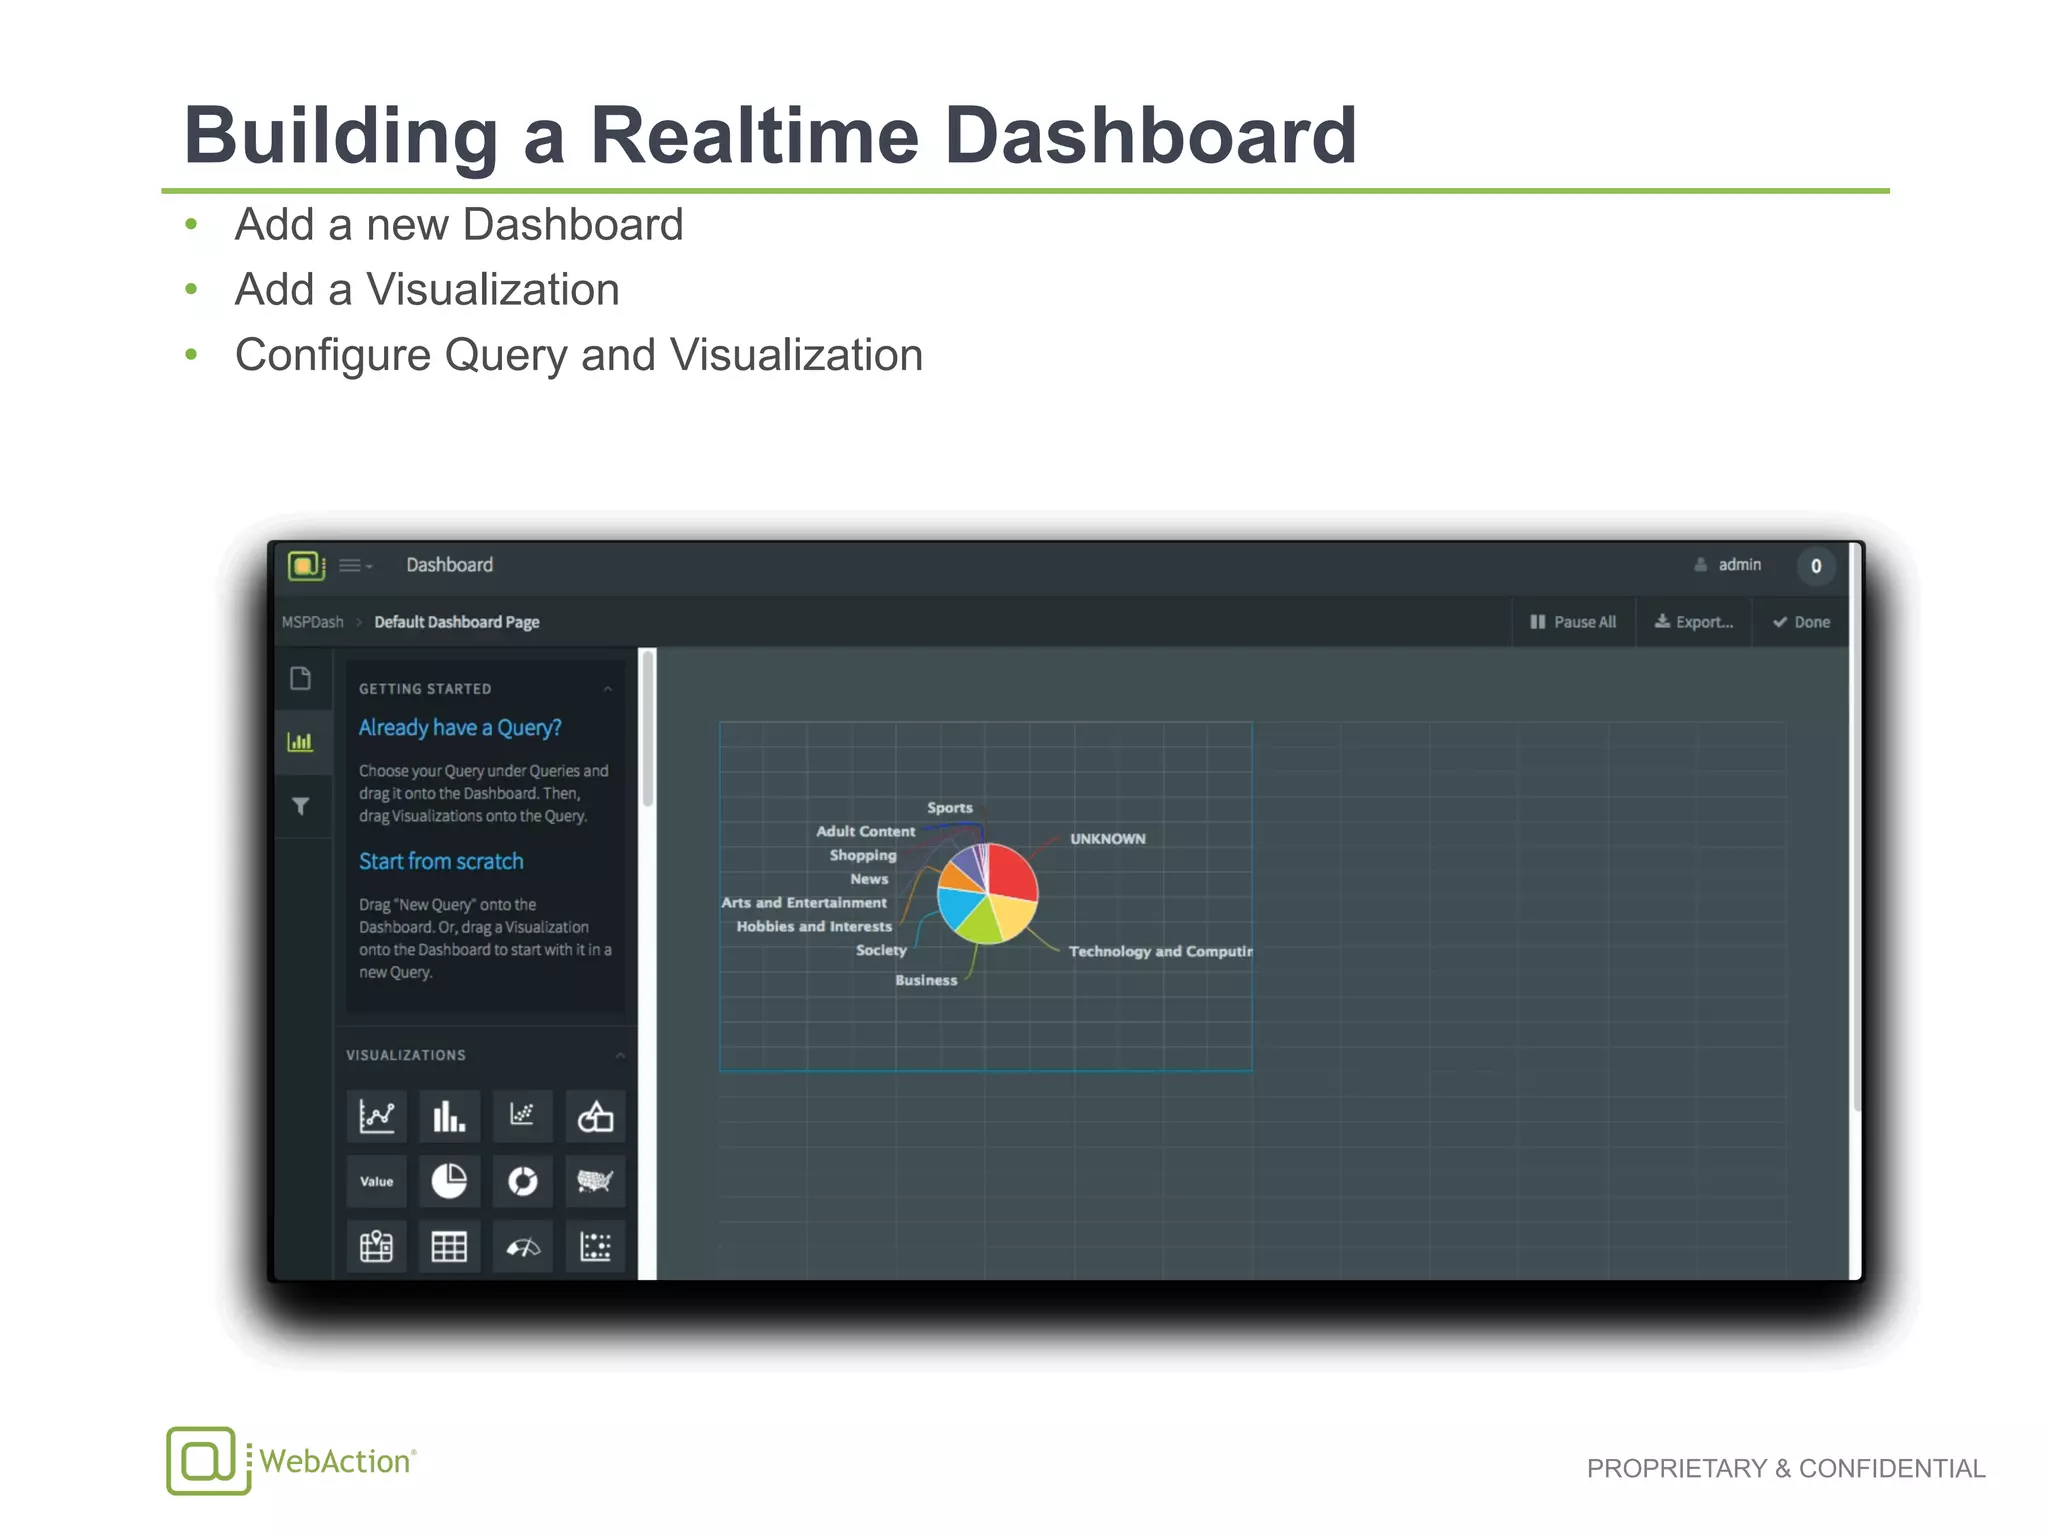Click the 'Shopping' pie label

tap(863, 856)
